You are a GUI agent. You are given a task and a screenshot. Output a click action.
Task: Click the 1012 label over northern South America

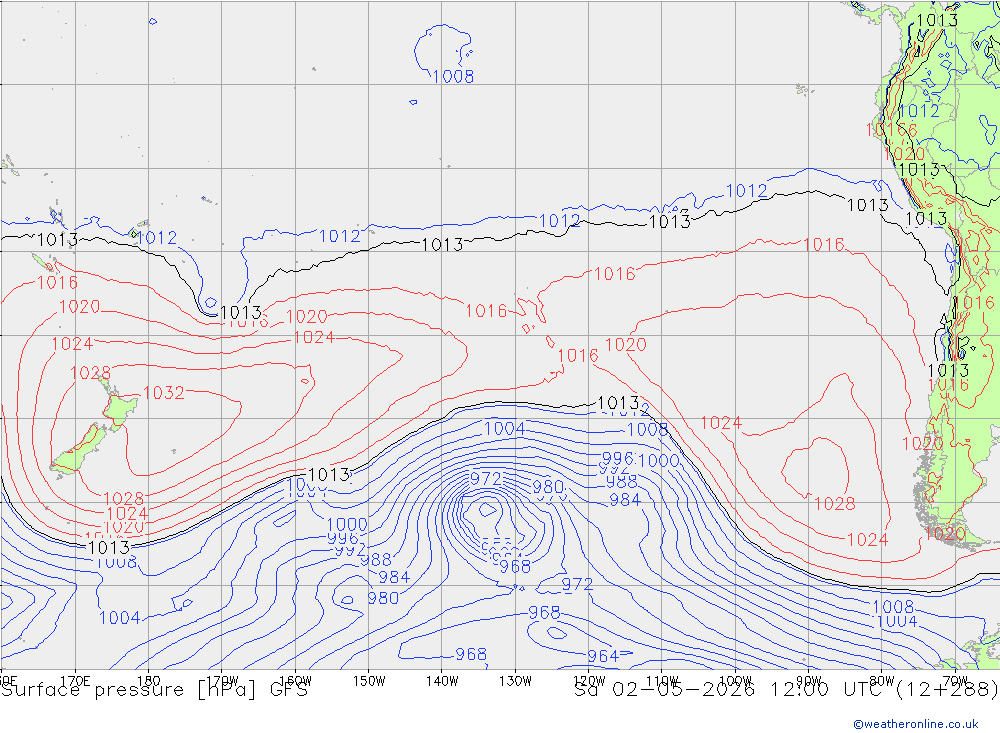[918, 111]
